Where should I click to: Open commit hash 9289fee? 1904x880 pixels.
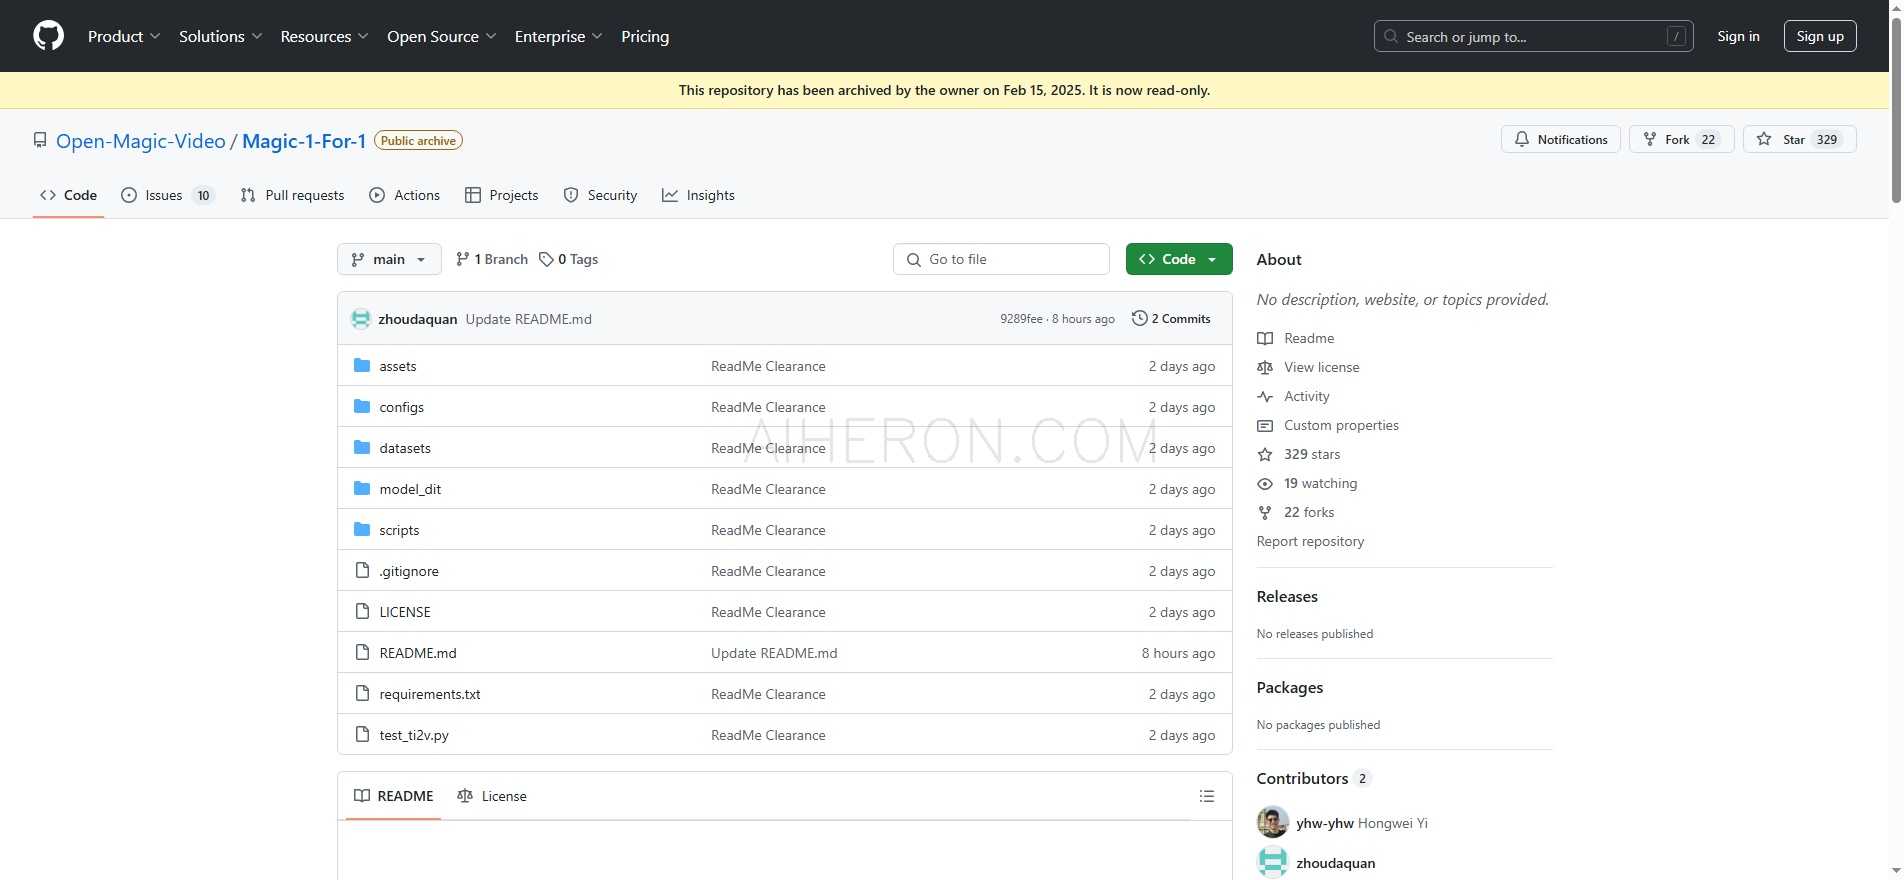click(1021, 319)
